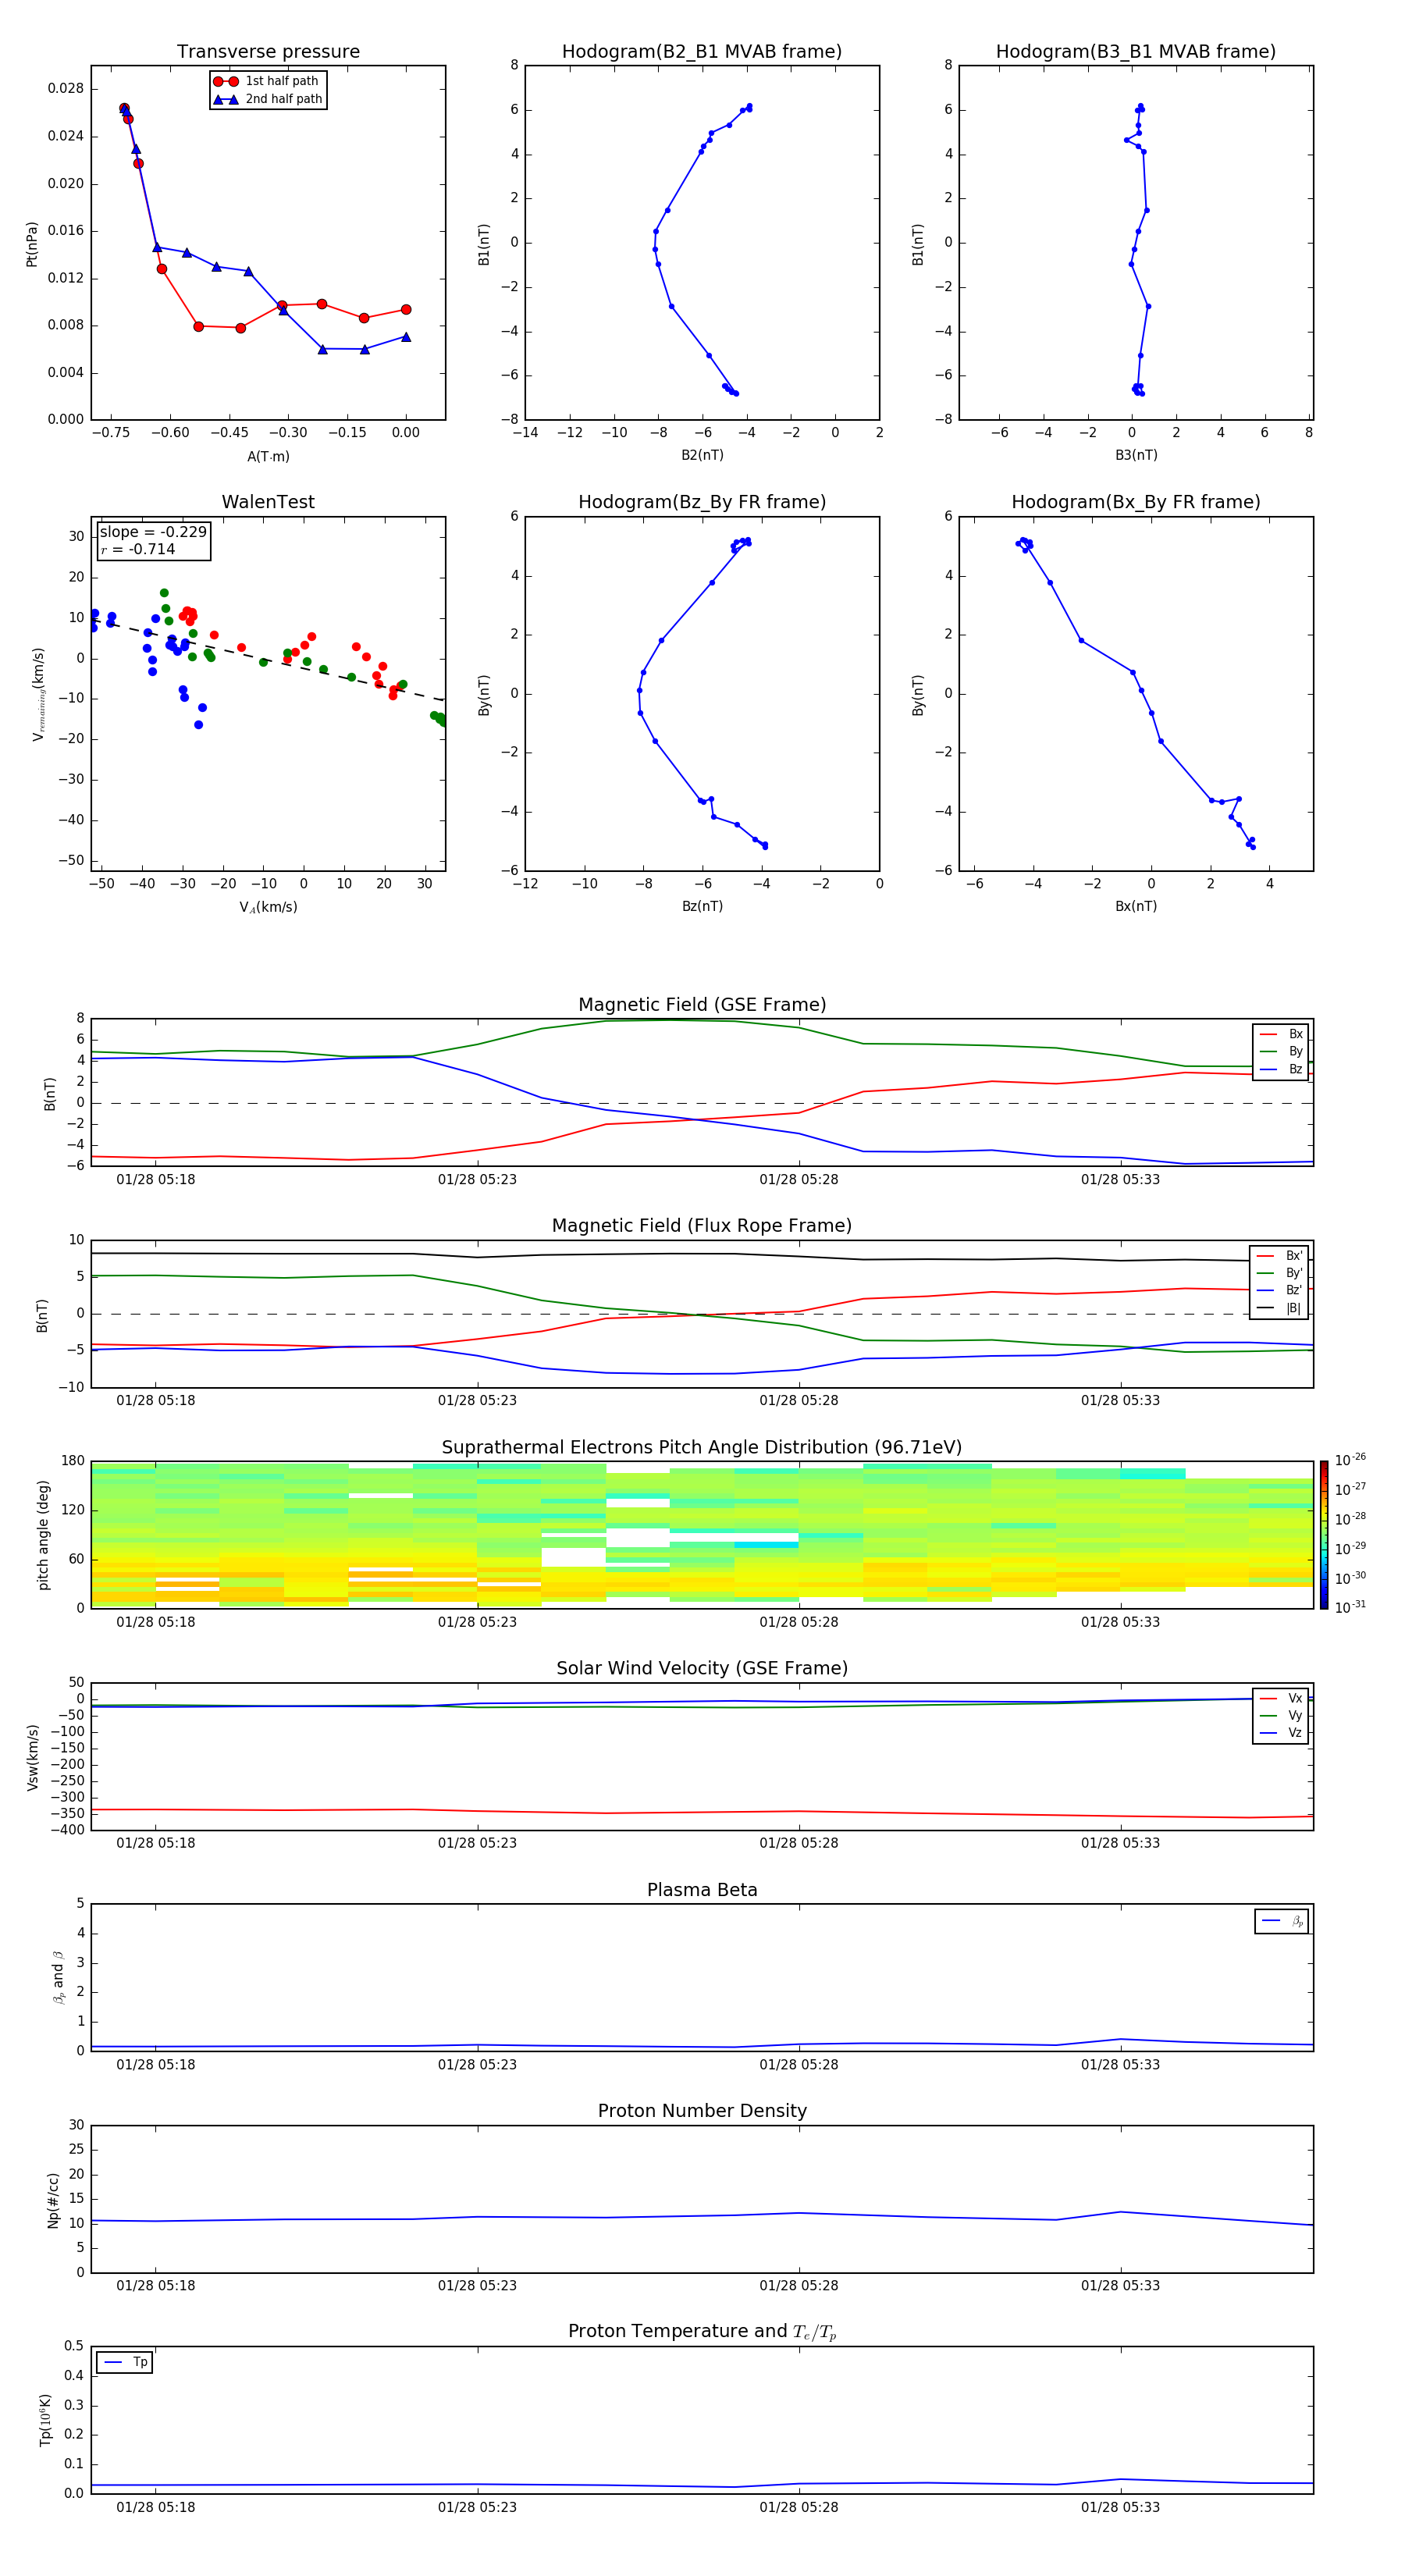Viewport: 1405px width, 2576px height.
Task: Click the '10^-31' colorbar tick label
Action: [x=1350, y=1607]
